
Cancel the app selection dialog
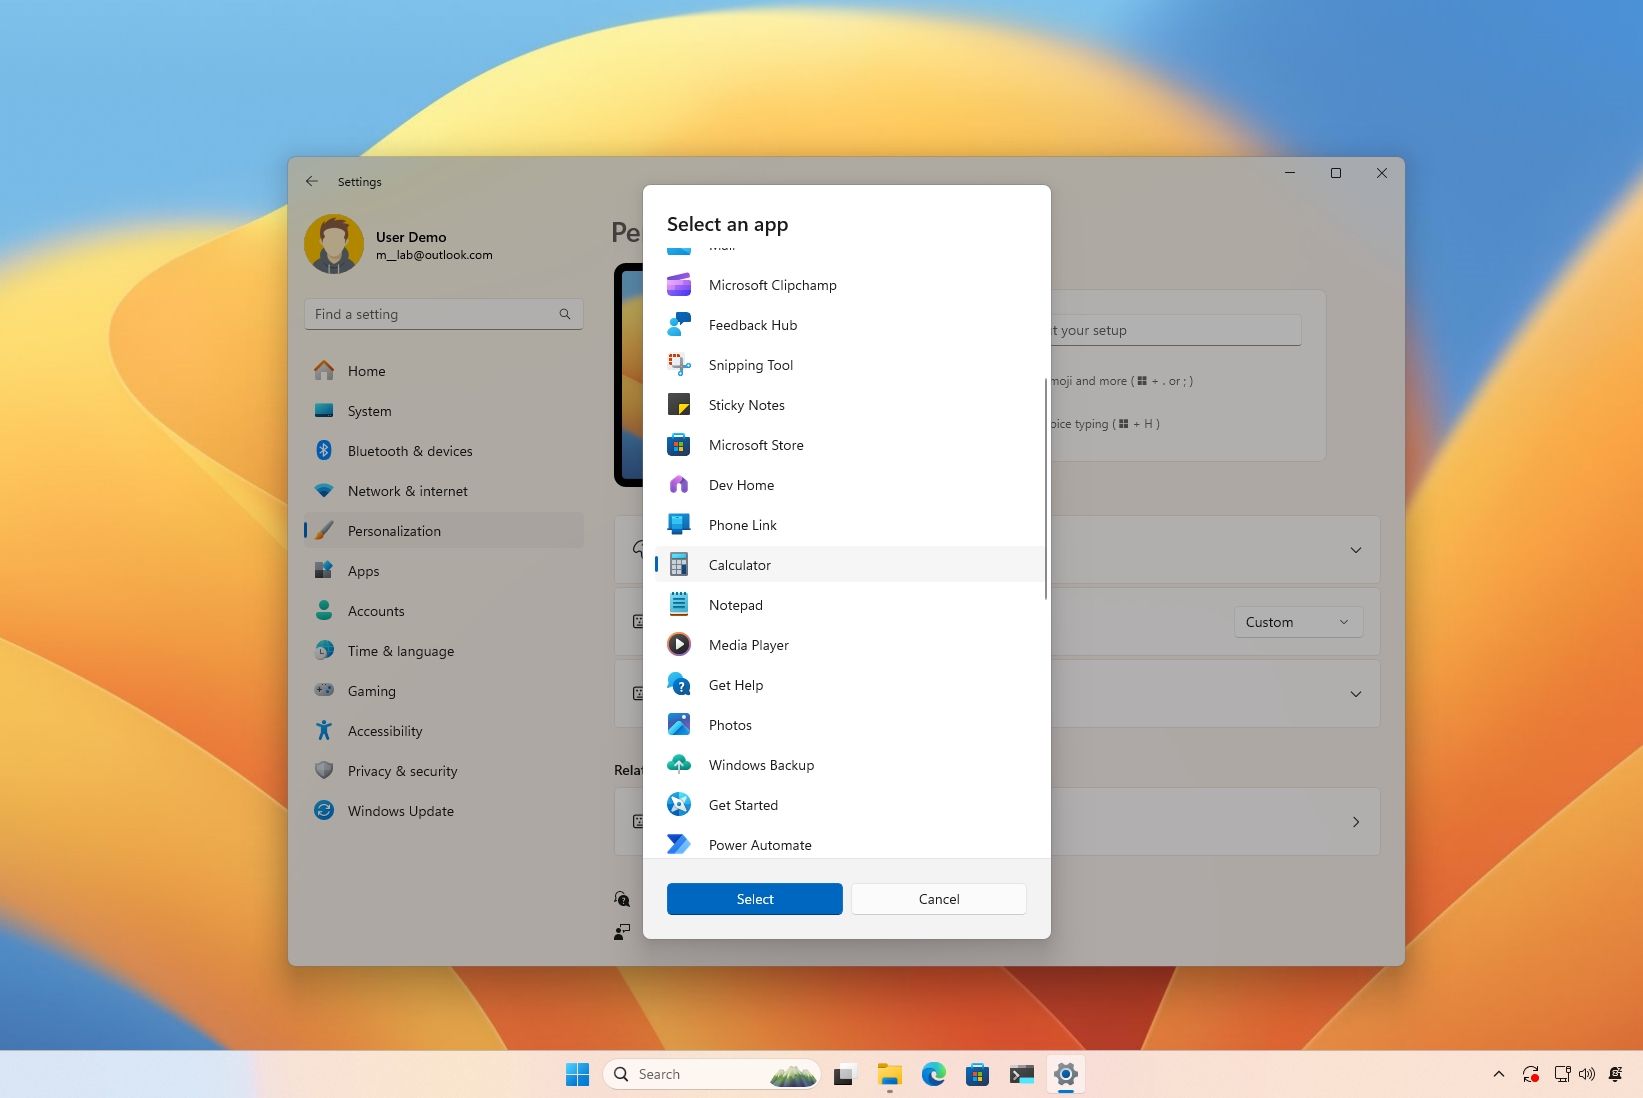pos(937,899)
